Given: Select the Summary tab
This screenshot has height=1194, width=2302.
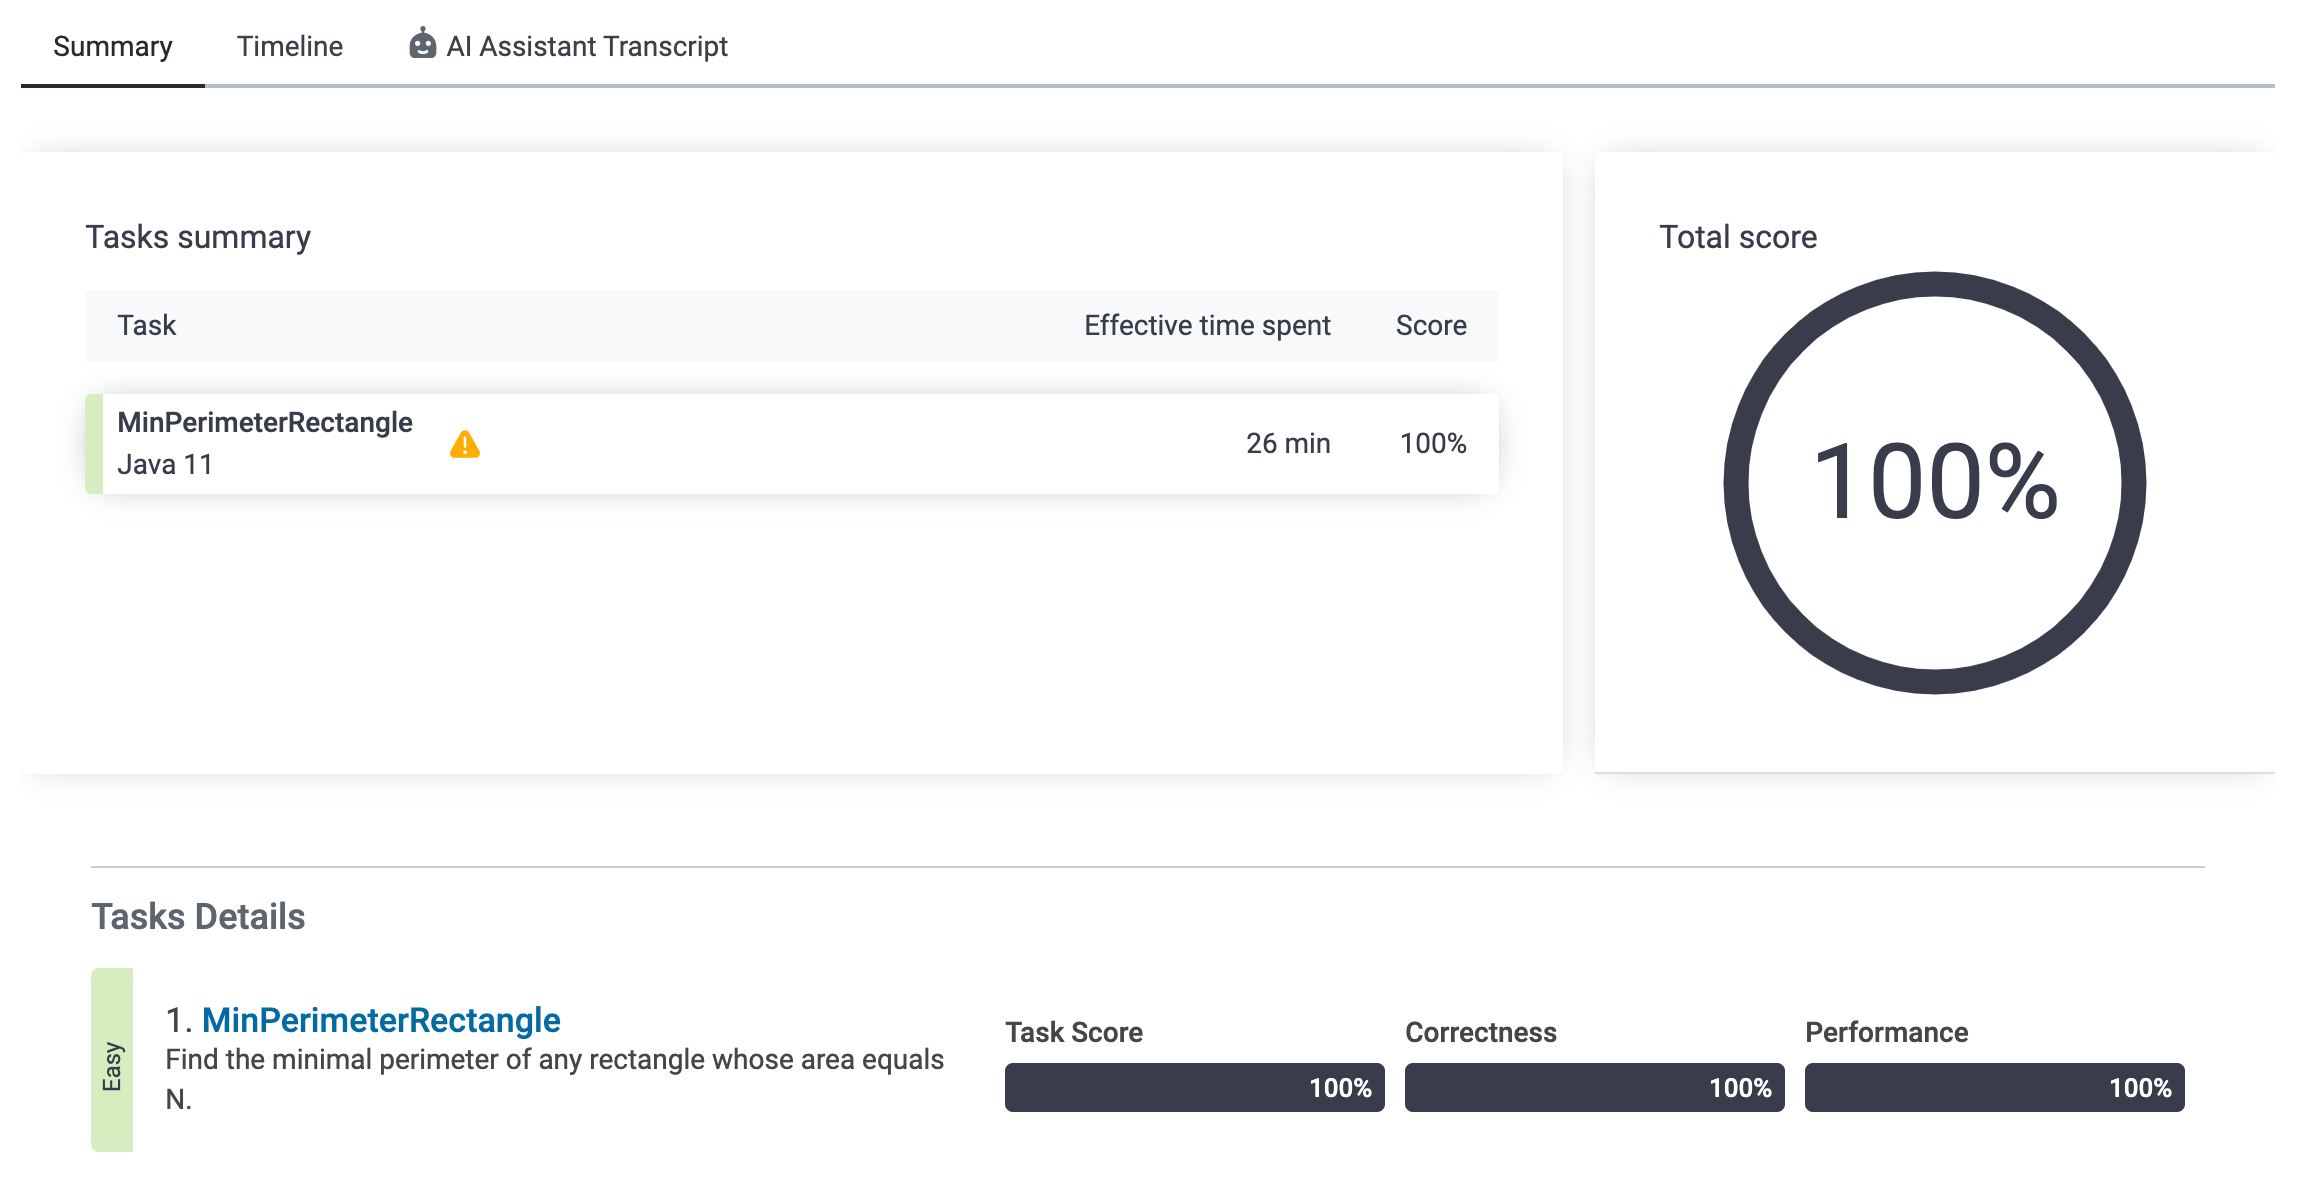Looking at the screenshot, I should click(112, 46).
